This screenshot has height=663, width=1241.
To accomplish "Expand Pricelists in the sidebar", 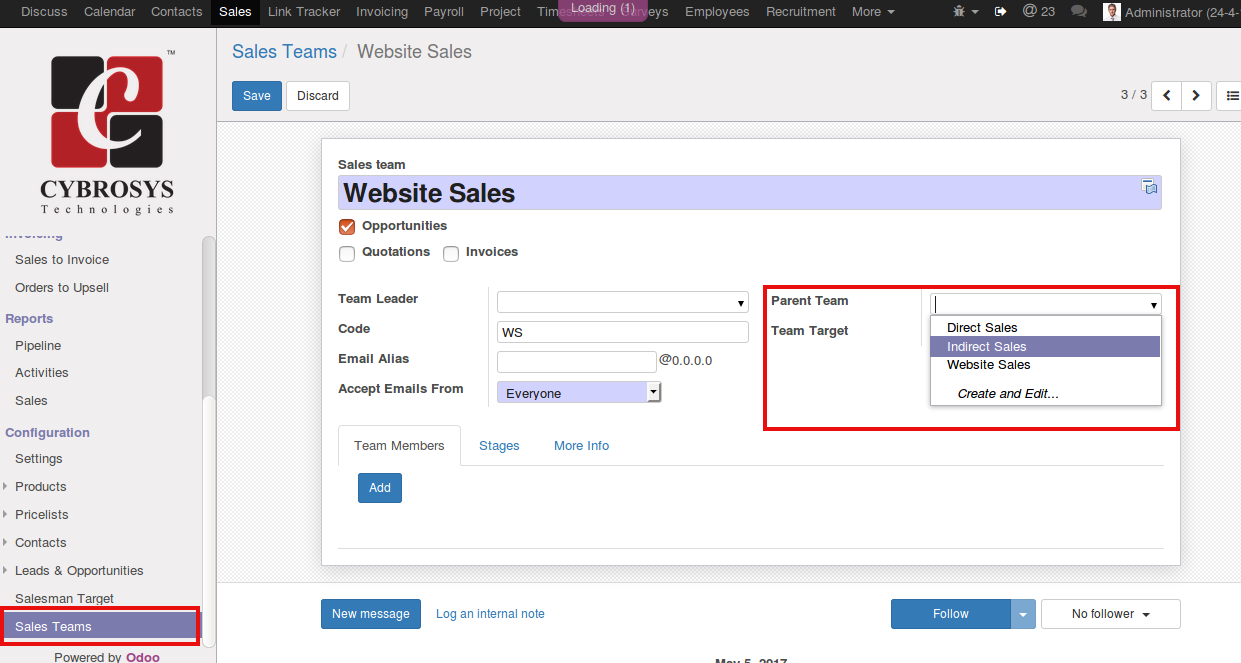I will coord(41,515).
